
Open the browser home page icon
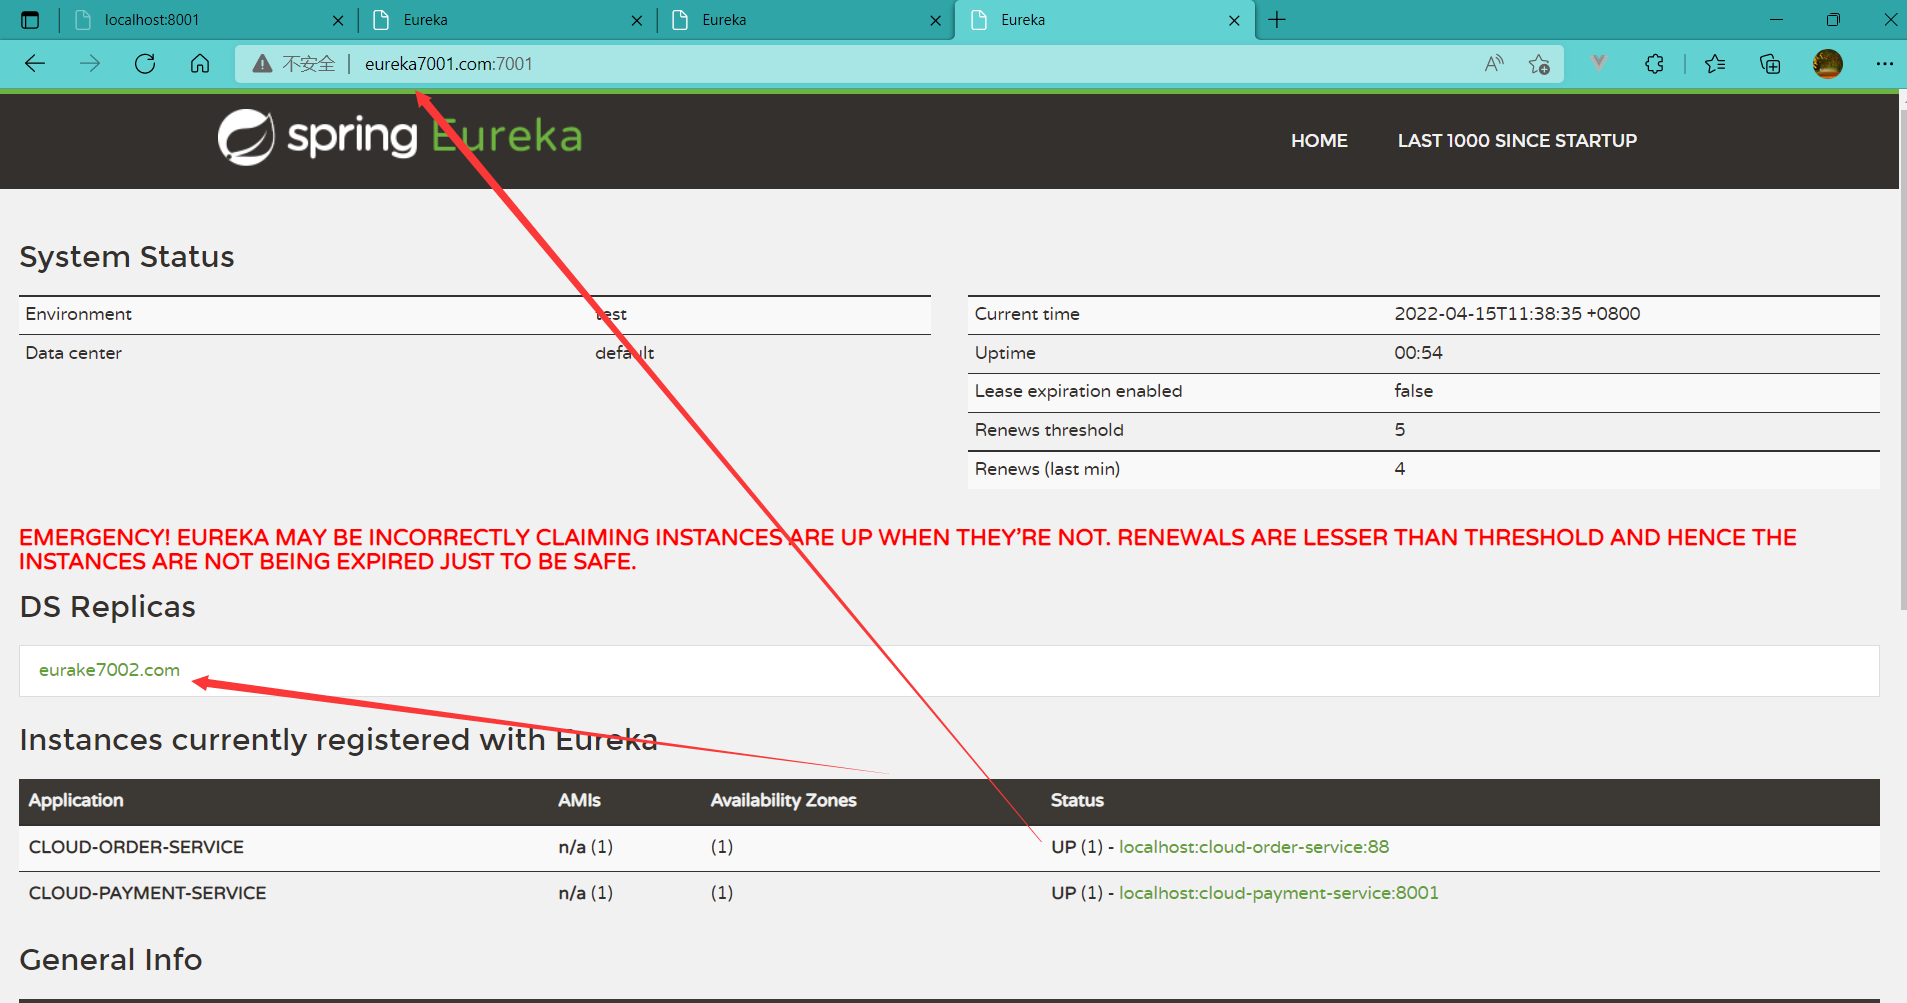click(200, 64)
